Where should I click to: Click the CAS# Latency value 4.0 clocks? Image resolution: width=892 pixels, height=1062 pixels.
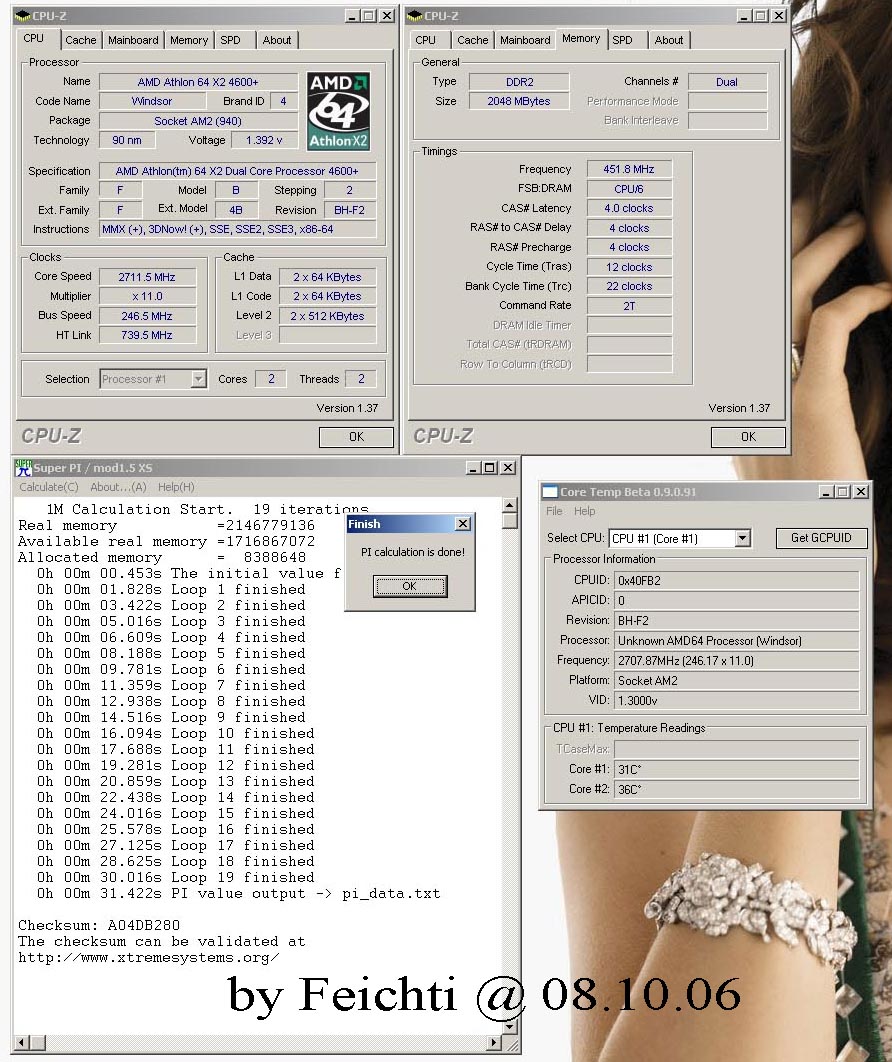coord(629,208)
